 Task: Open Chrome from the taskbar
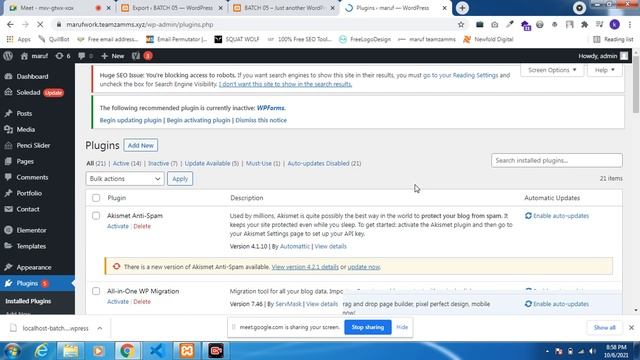[127, 351]
